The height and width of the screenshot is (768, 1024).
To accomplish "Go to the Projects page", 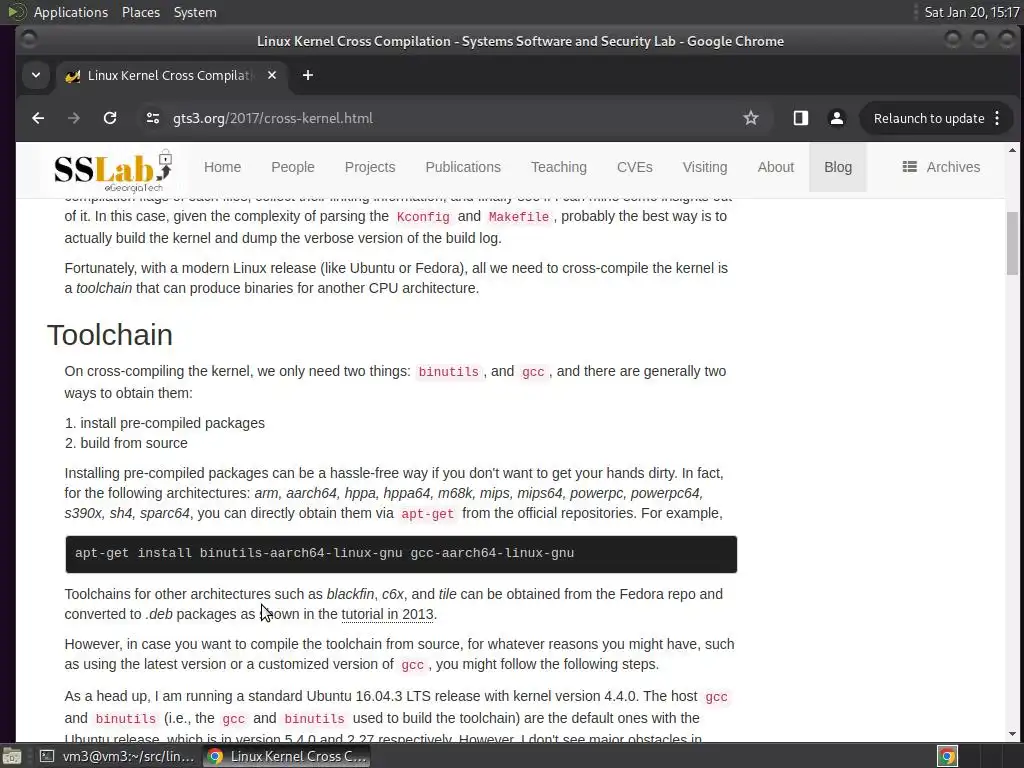I will pos(370,167).
